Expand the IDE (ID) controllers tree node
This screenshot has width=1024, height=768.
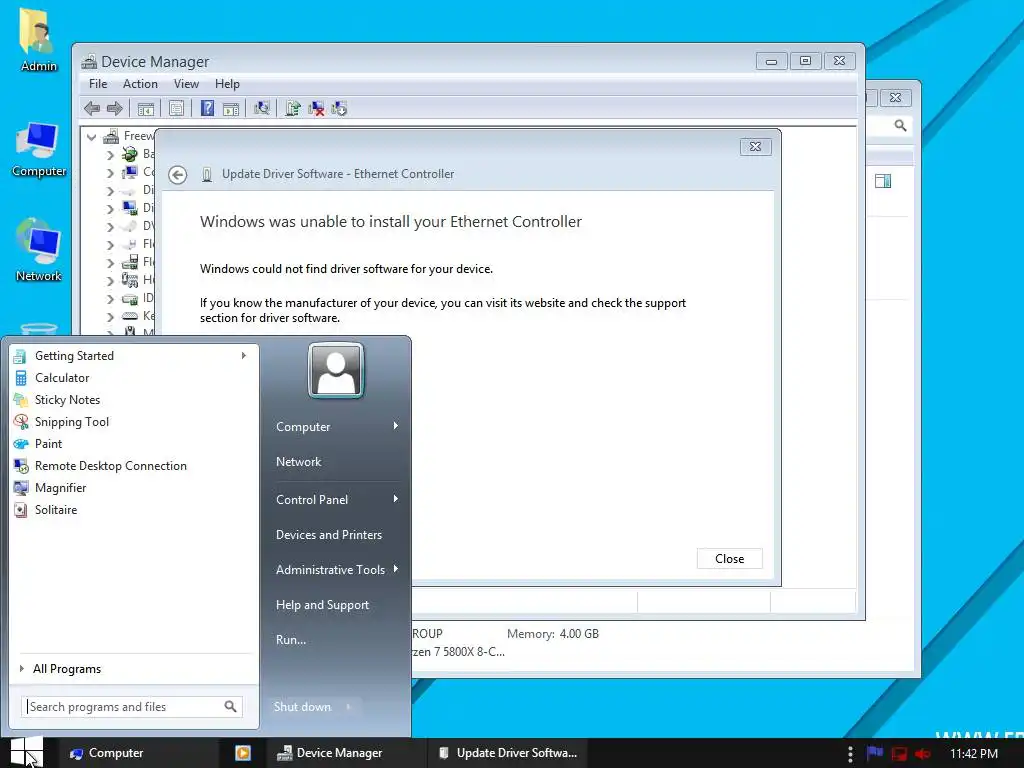(110, 299)
